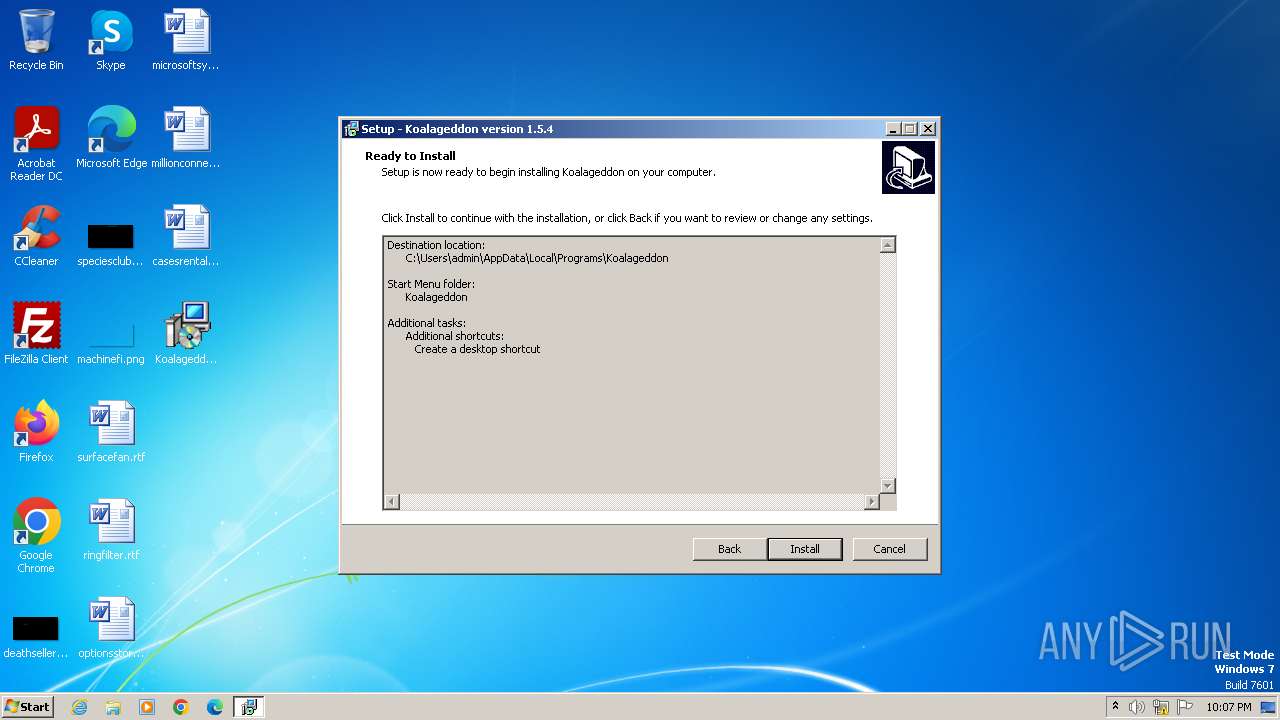Open the network status tray icon
This screenshot has height=720, width=1280.
(1161, 707)
